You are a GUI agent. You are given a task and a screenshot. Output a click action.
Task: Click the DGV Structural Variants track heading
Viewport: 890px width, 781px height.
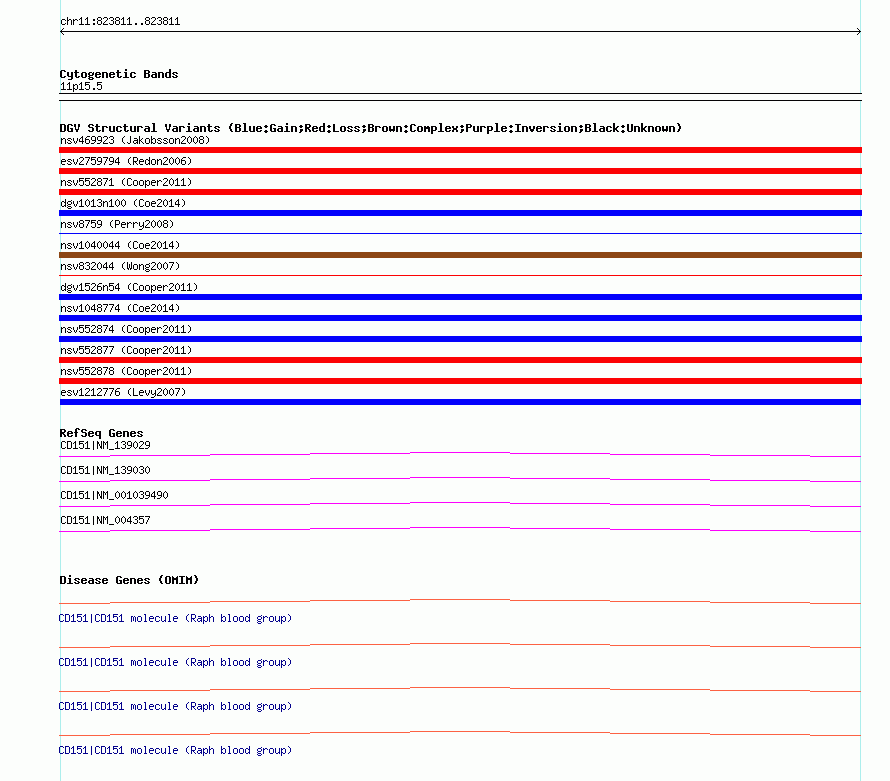[371, 128]
